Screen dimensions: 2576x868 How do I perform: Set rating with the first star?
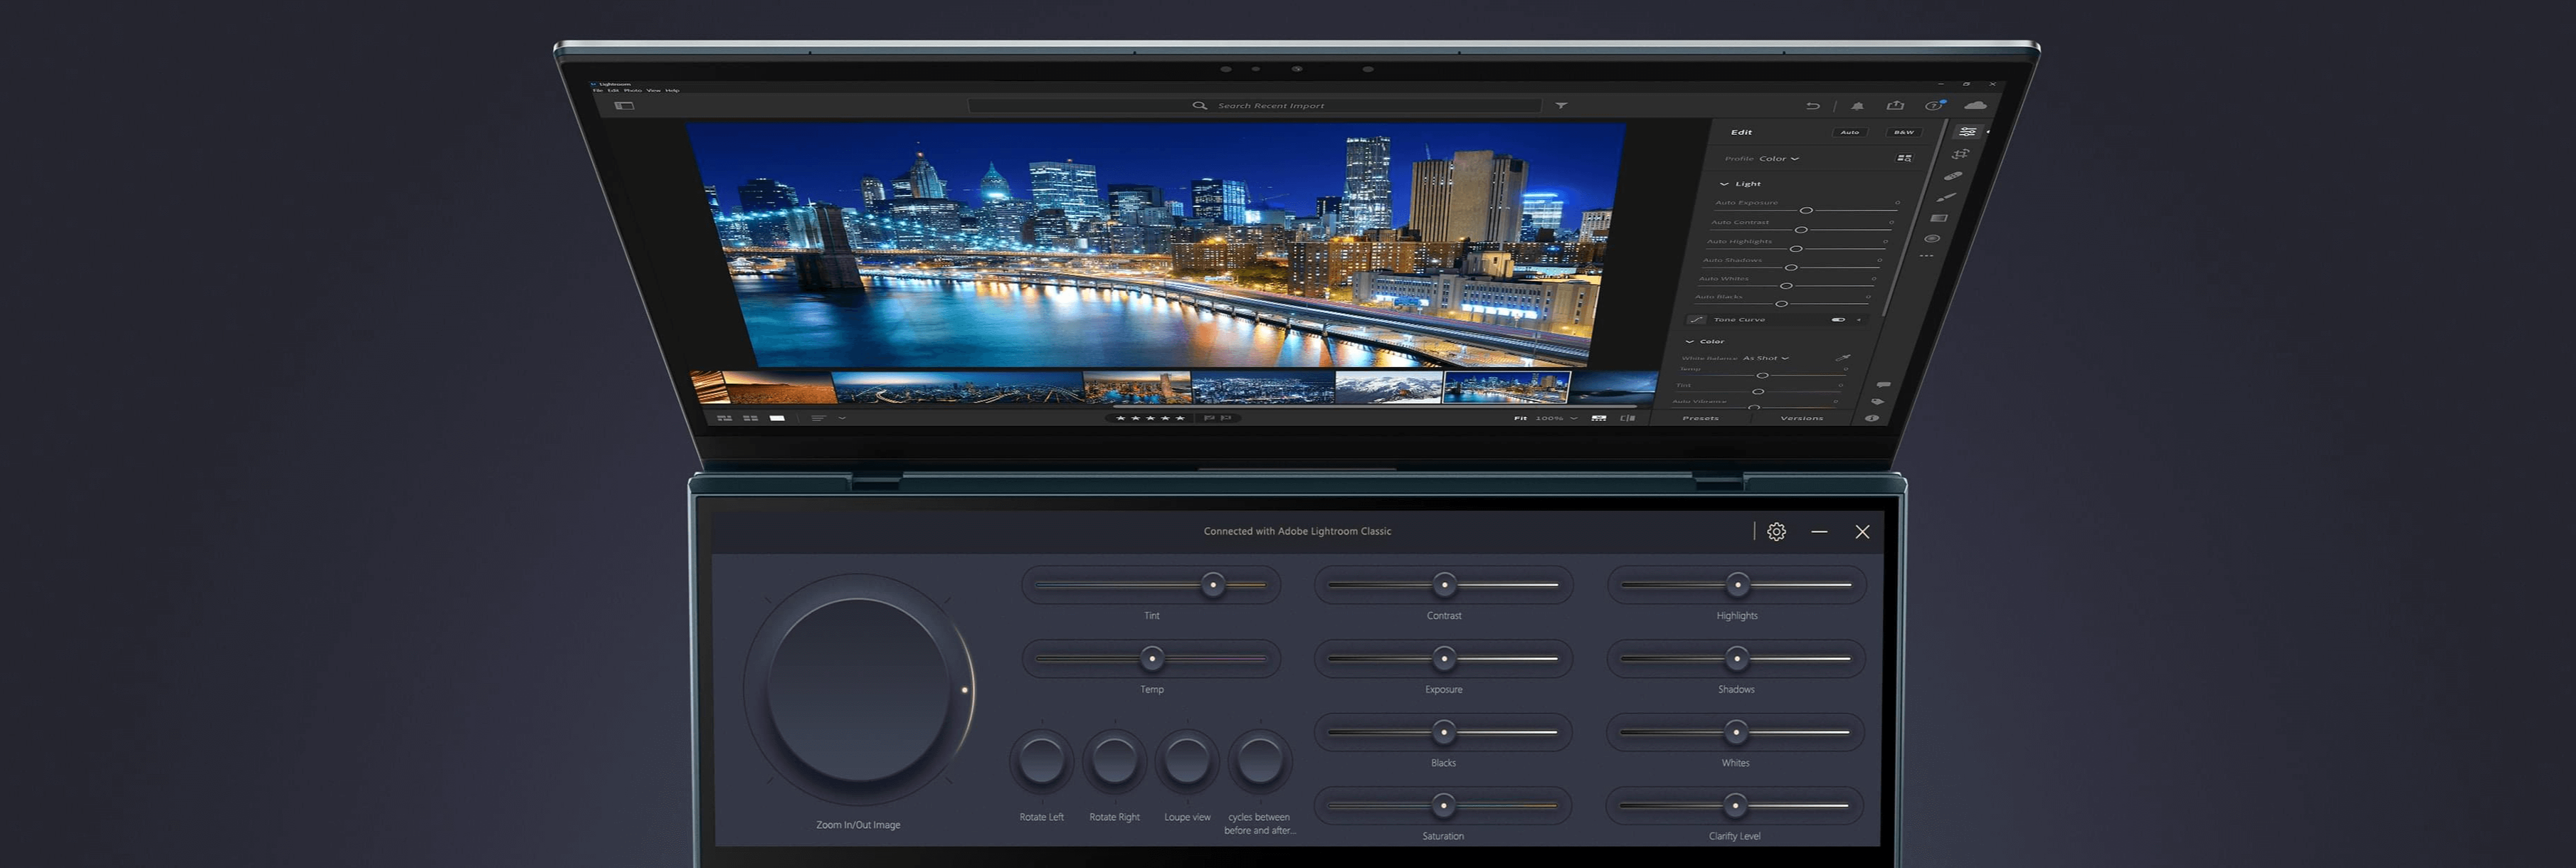1120,418
